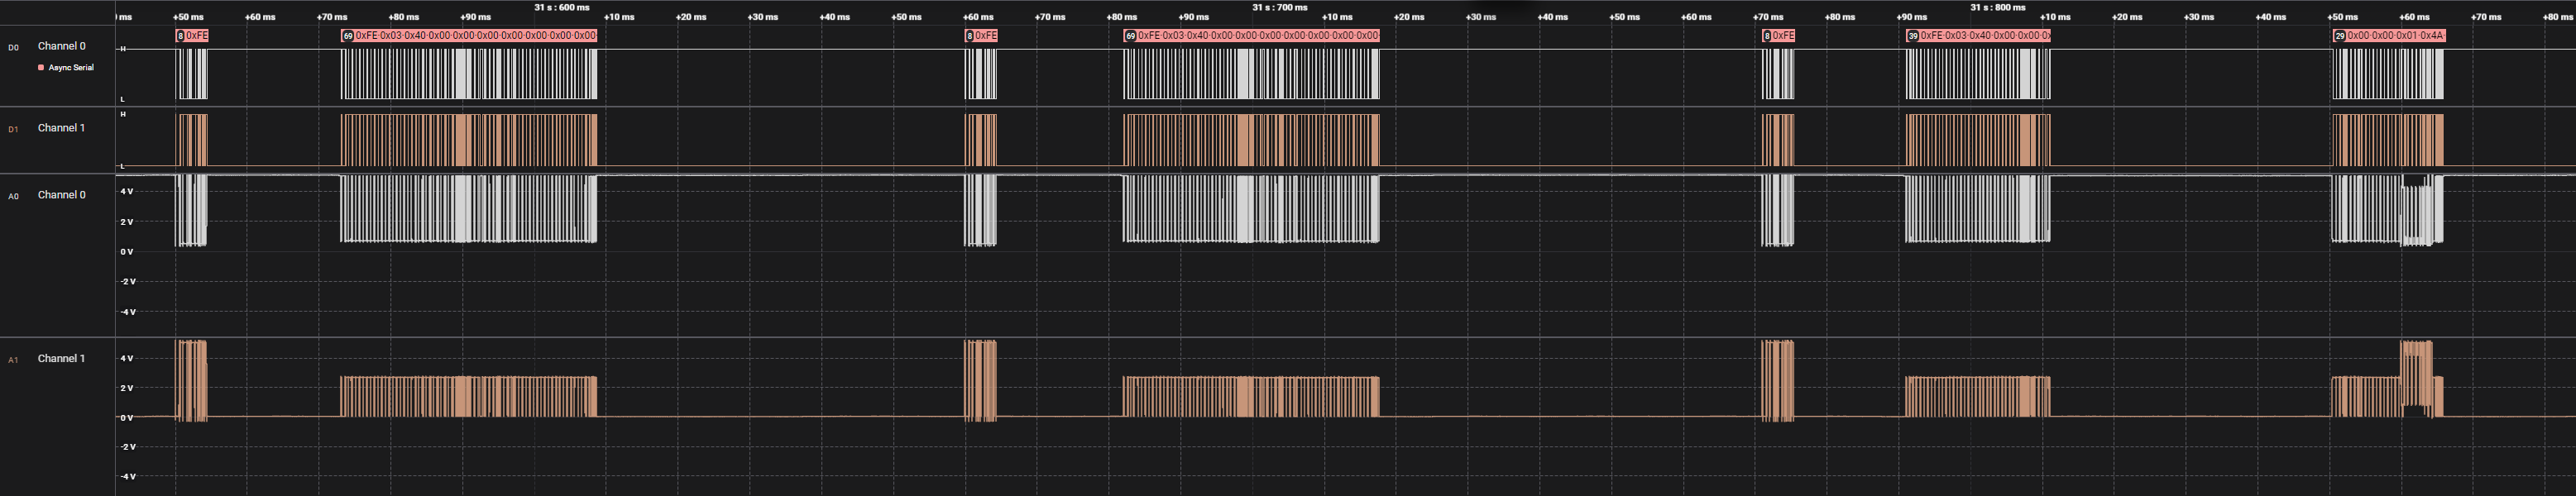Select the digital Channel 1 name label
The image size is (2576, 496).
tap(61, 128)
